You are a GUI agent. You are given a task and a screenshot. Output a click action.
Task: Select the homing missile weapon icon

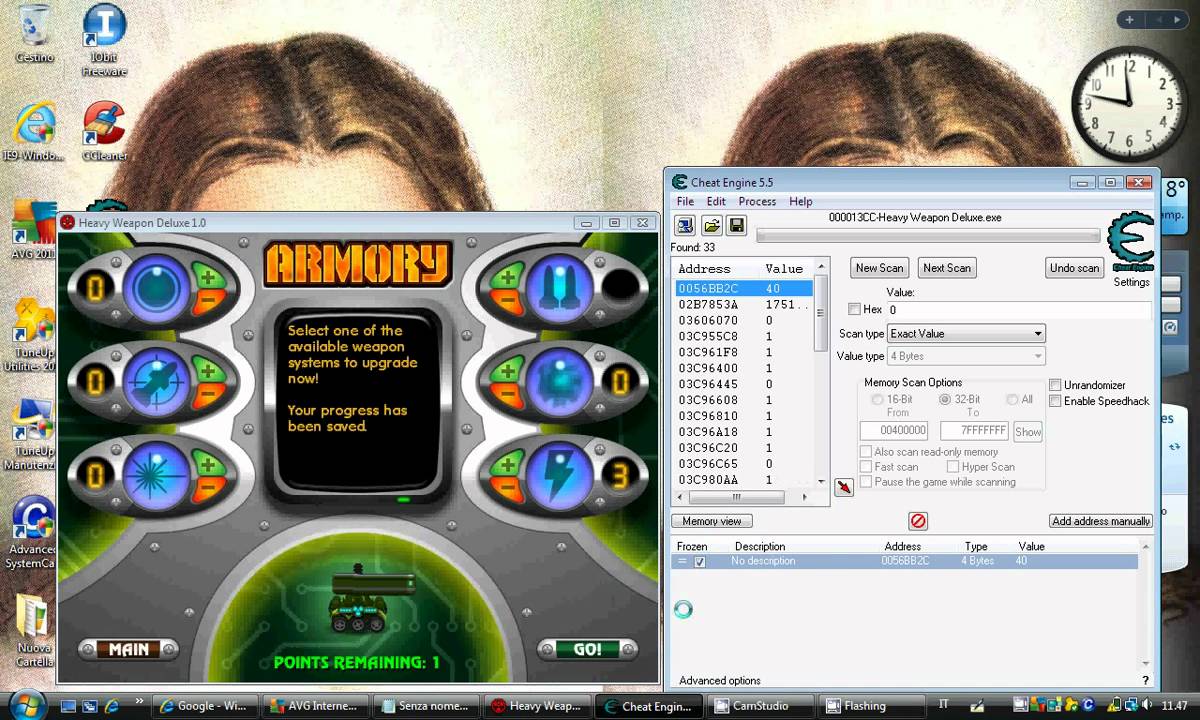157,382
